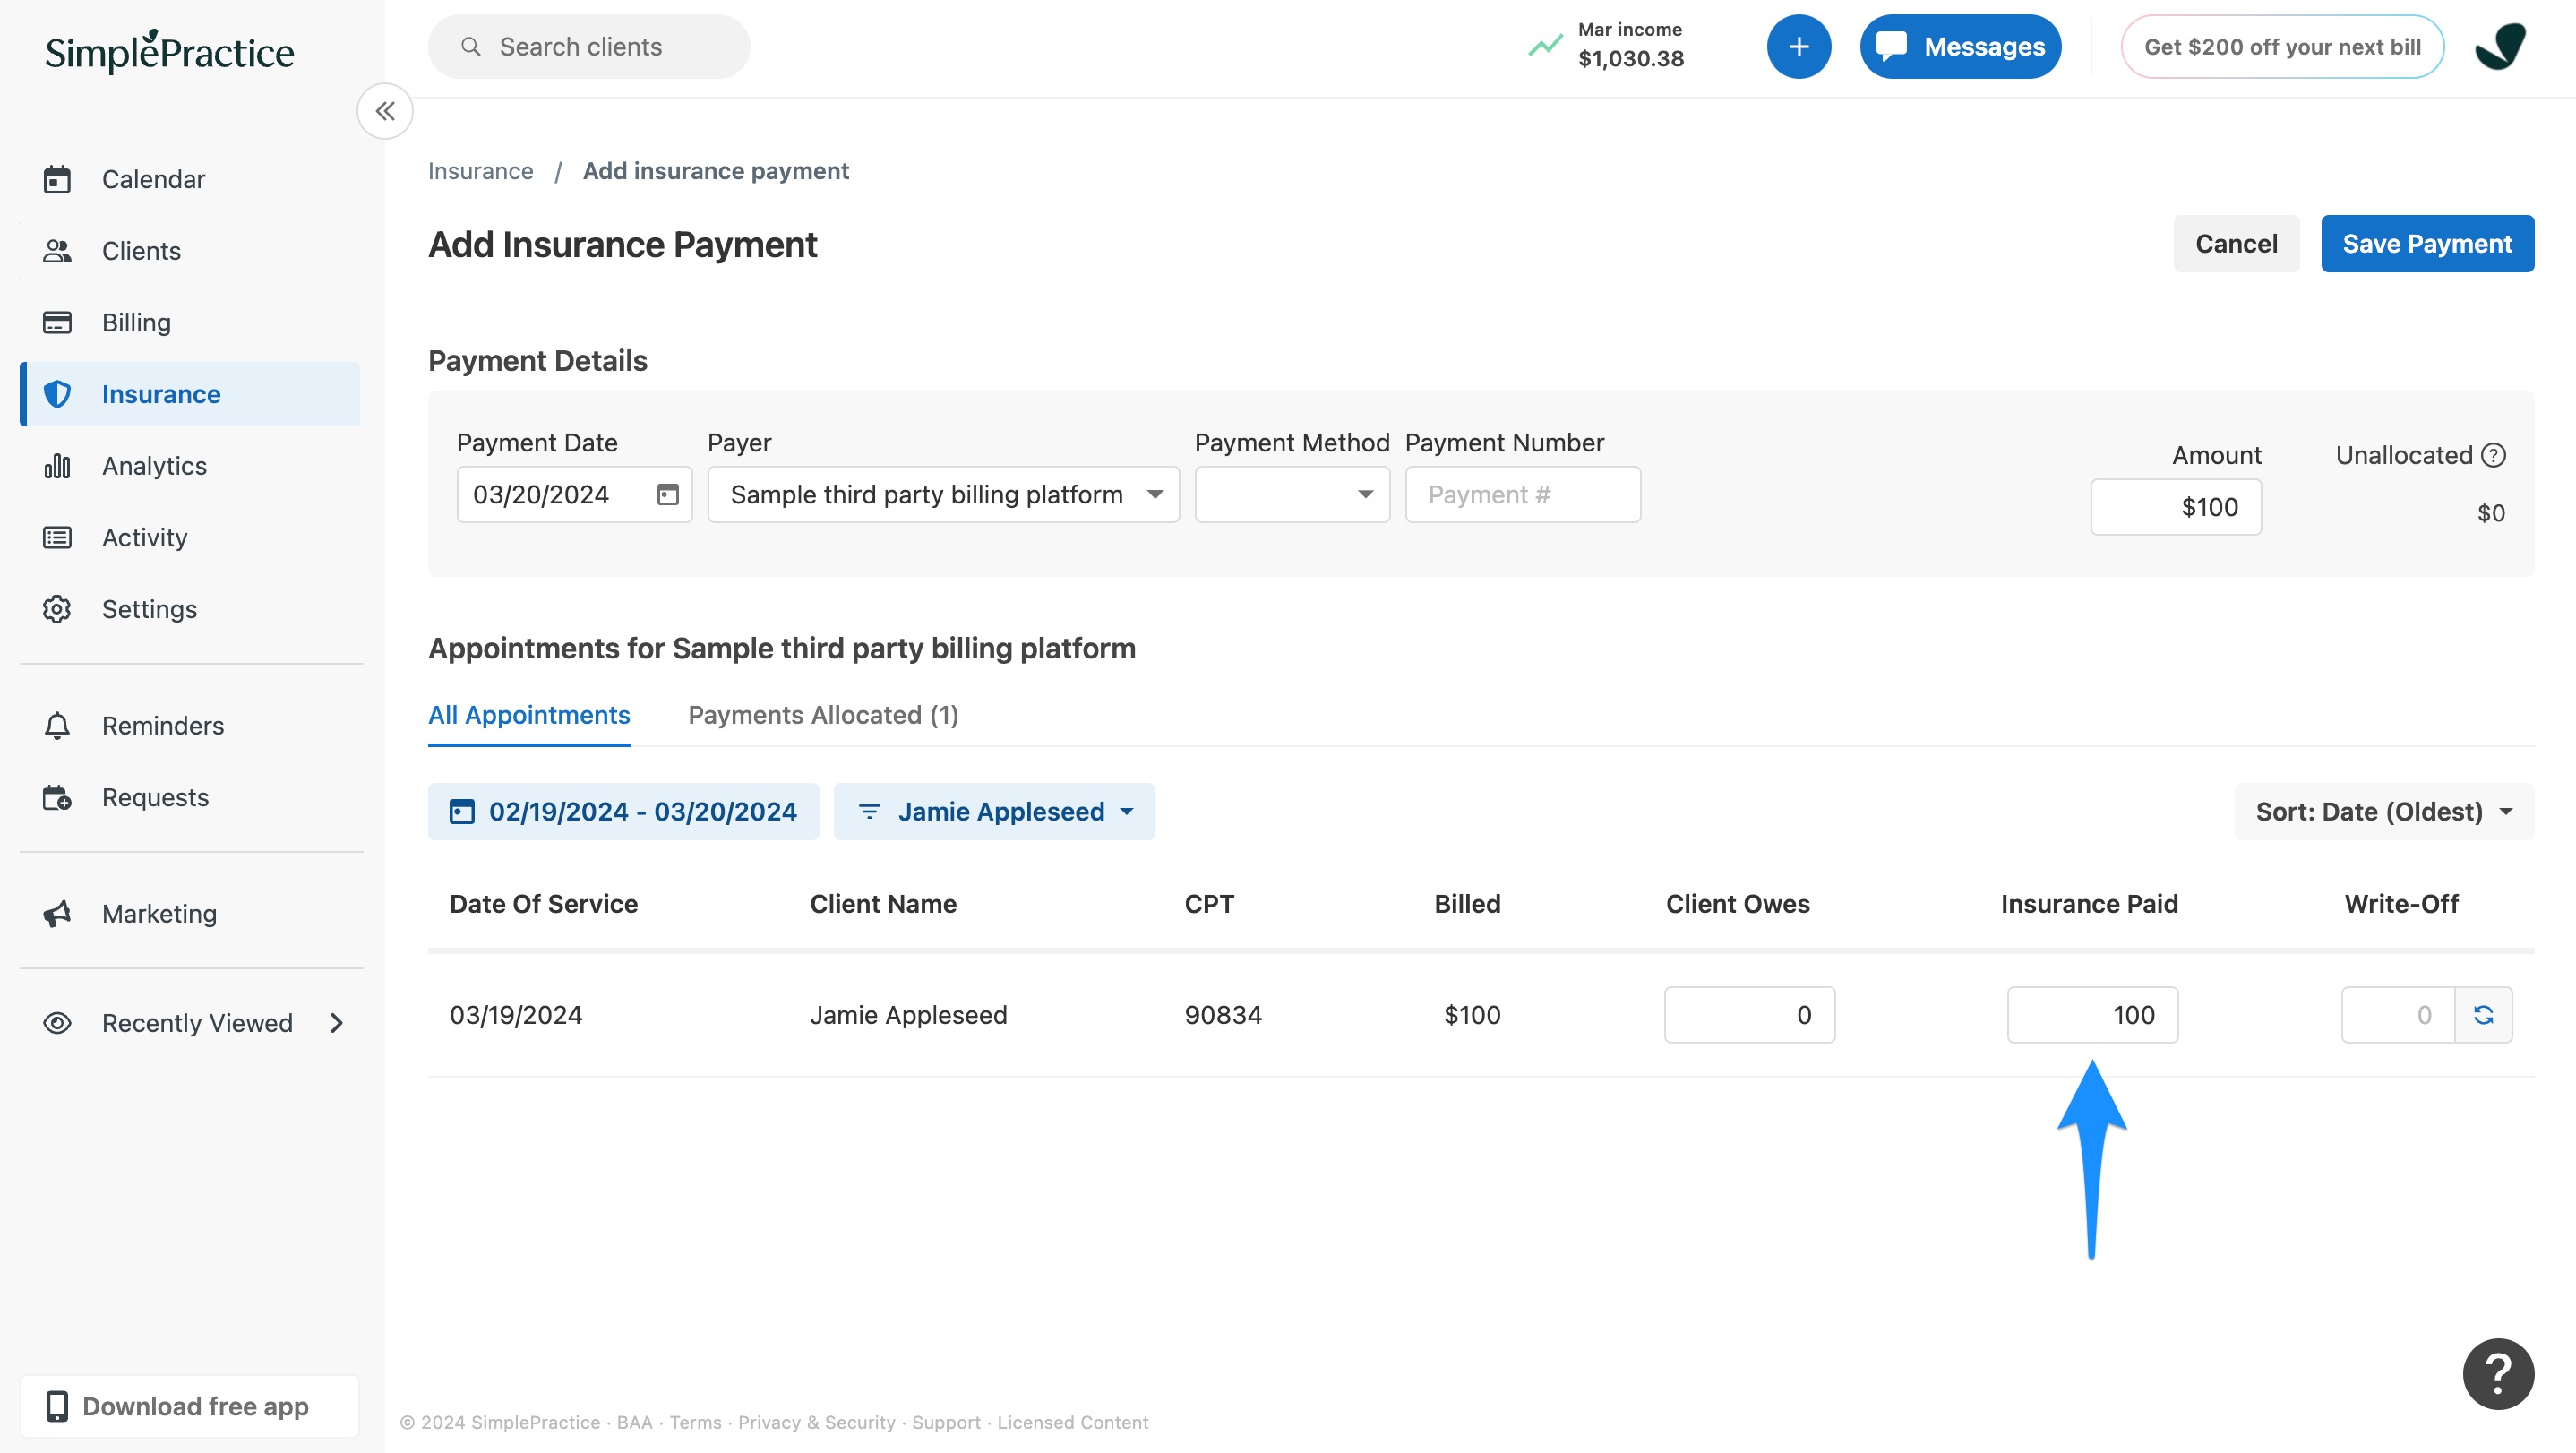Open the 02/19/2024 - 03/20/2024 date range filter

pos(623,811)
